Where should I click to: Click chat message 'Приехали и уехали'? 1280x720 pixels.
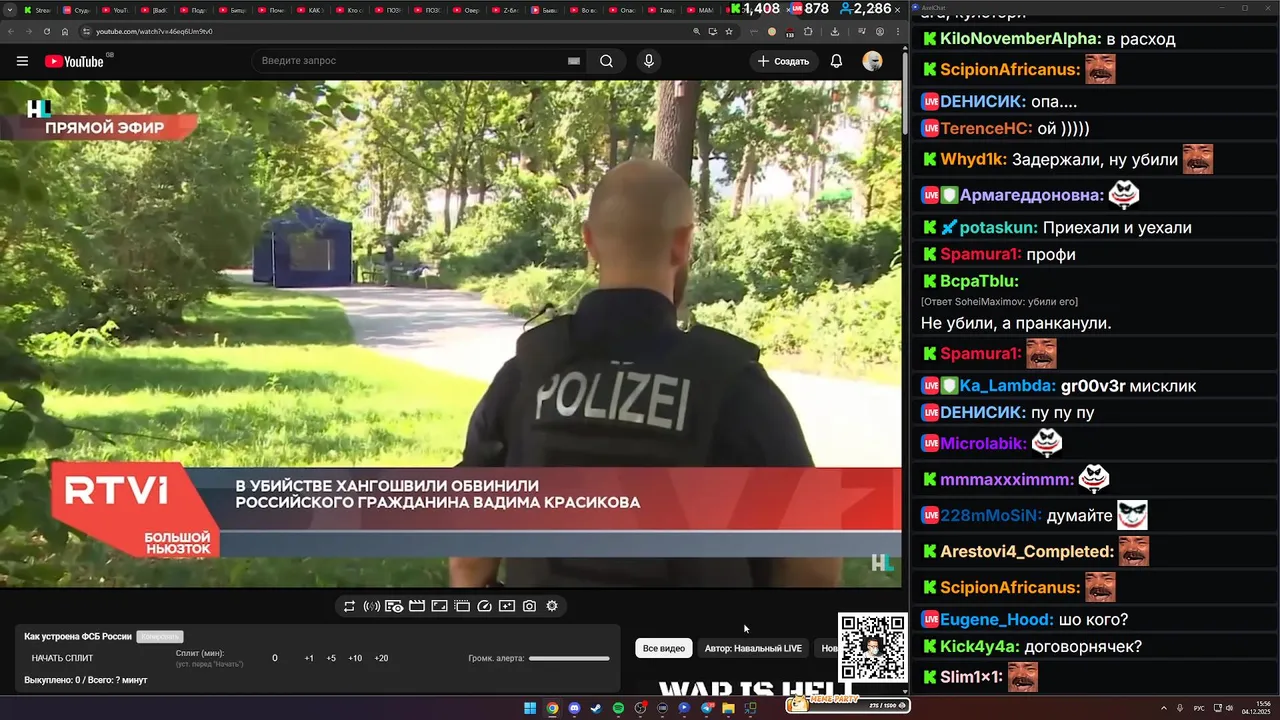click(x=1119, y=227)
